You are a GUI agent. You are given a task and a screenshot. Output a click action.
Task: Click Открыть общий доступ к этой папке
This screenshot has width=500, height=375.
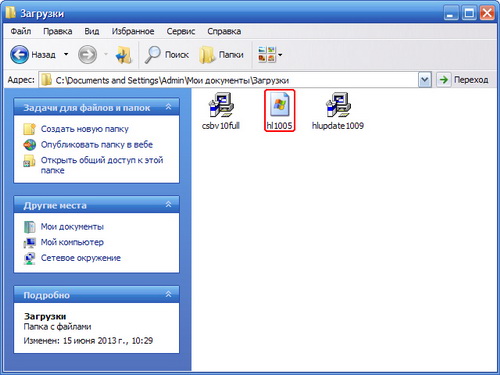(x=102, y=165)
